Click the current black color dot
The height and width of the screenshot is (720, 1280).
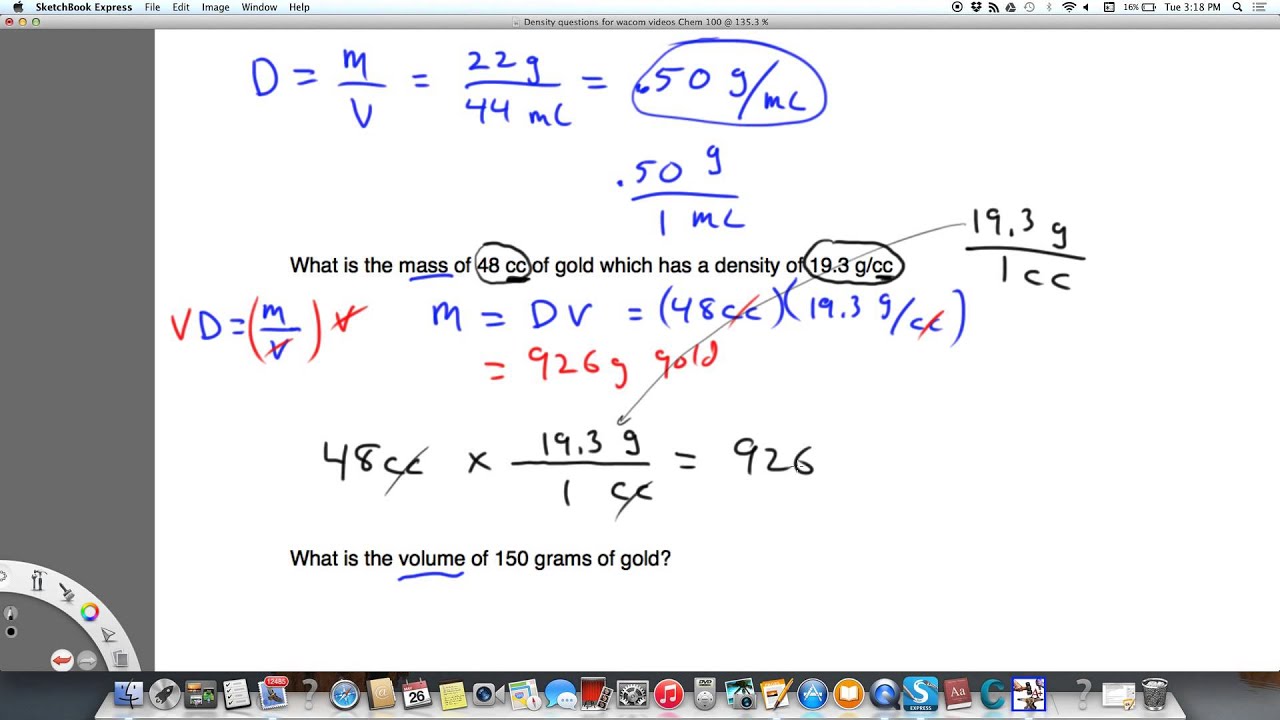[11, 632]
